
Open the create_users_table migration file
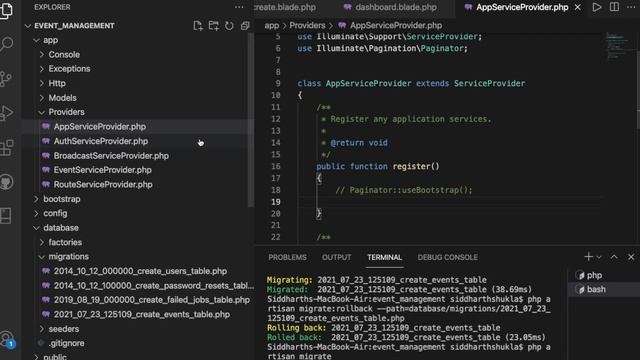(x=140, y=271)
